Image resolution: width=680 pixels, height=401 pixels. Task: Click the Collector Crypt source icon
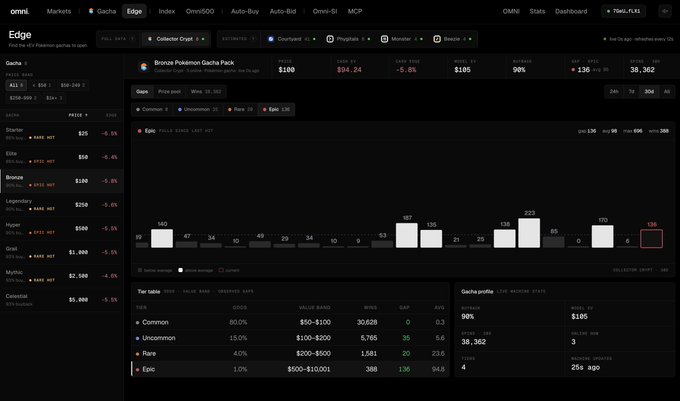(150, 39)
